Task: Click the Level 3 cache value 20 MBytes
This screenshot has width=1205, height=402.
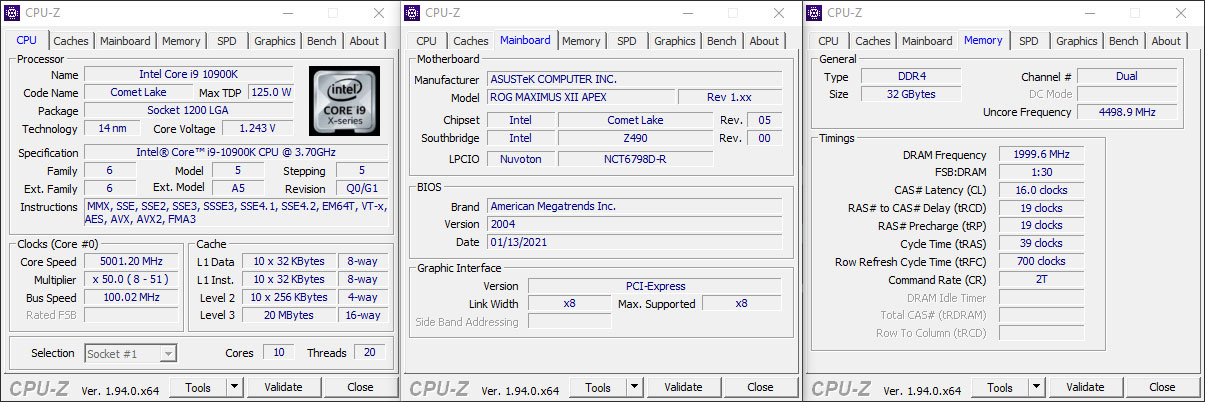Action: pyautogui.click(x=288, y=315)
